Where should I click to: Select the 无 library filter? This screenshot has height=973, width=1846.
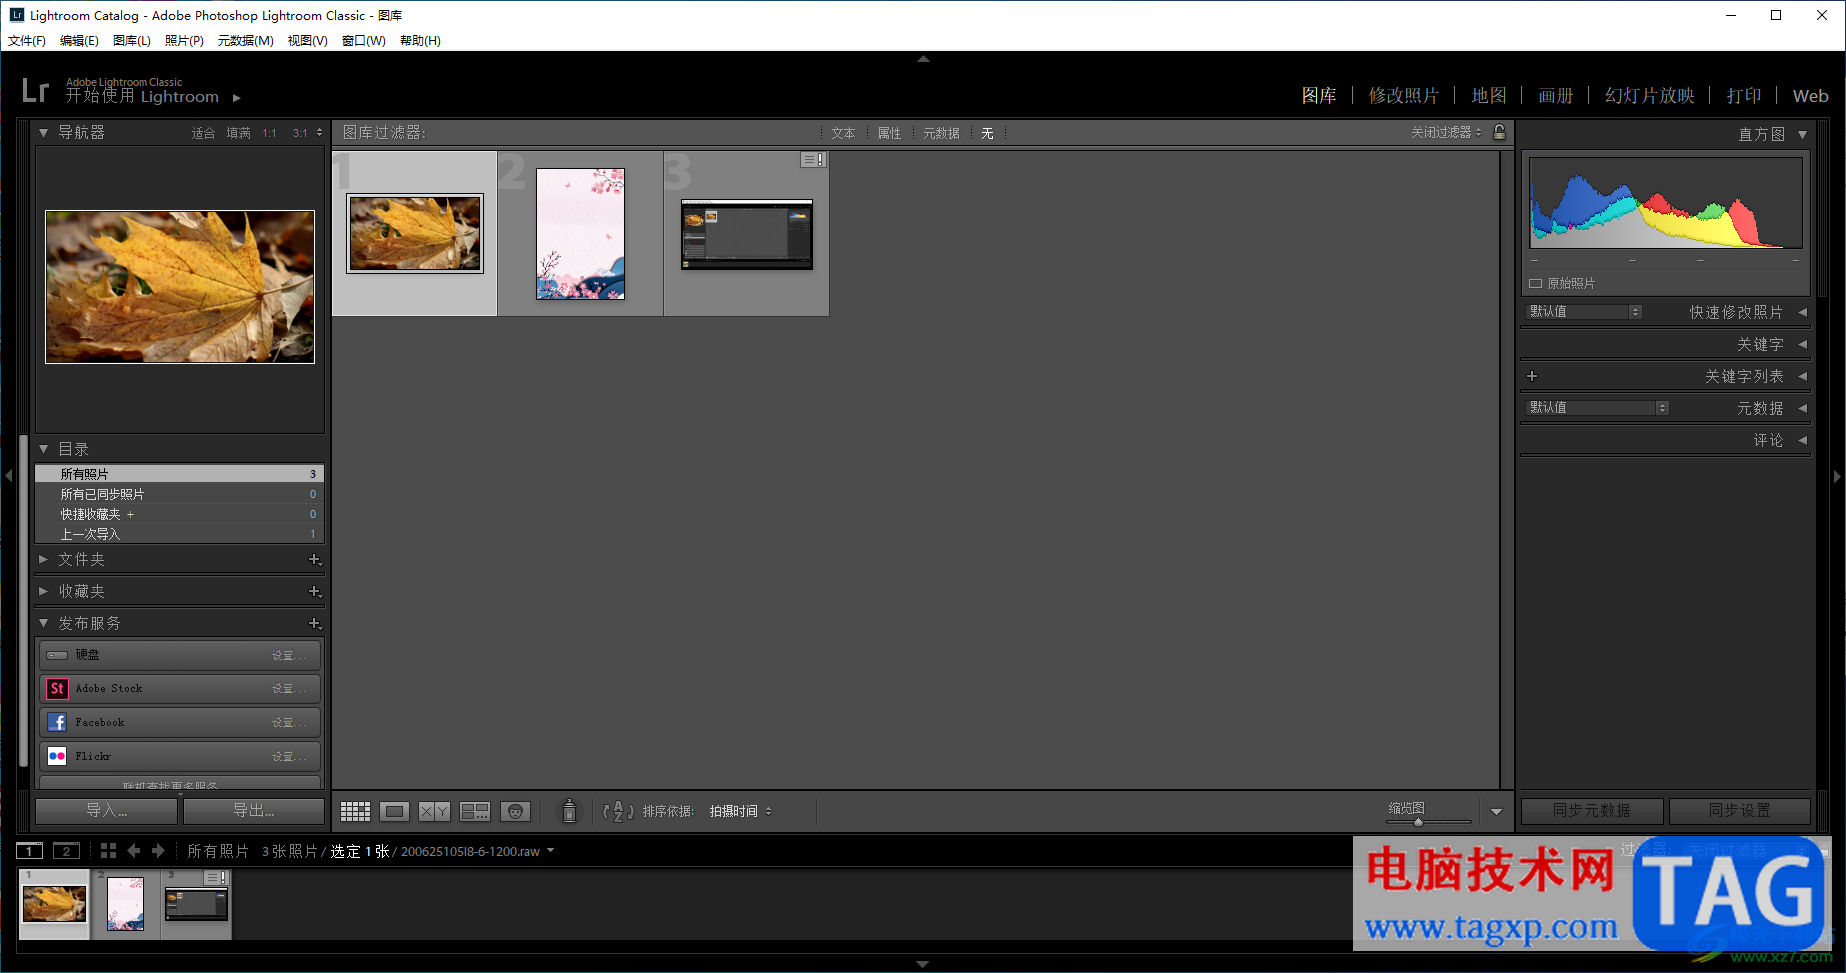tap(987, 133)
